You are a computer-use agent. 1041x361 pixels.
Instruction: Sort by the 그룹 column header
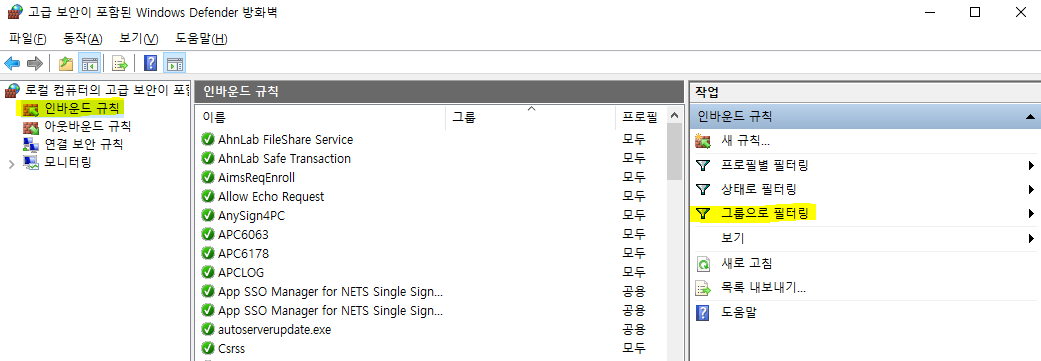[x=530, y=117]
